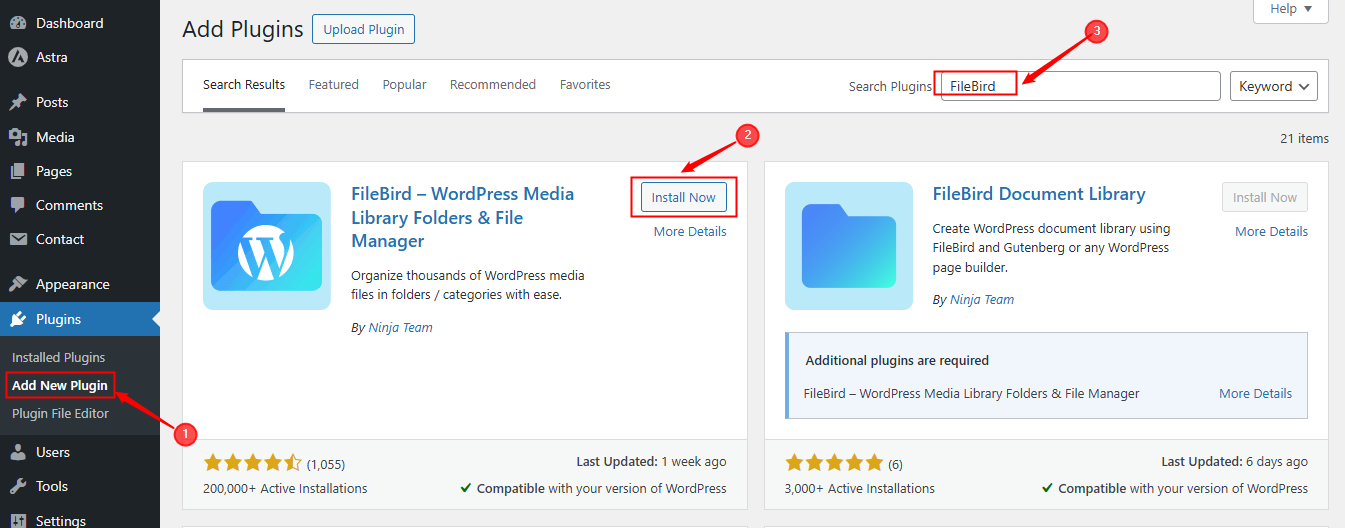
Task: Open Dashboard from the sidebar icon
Action: (x=18, y=23)
